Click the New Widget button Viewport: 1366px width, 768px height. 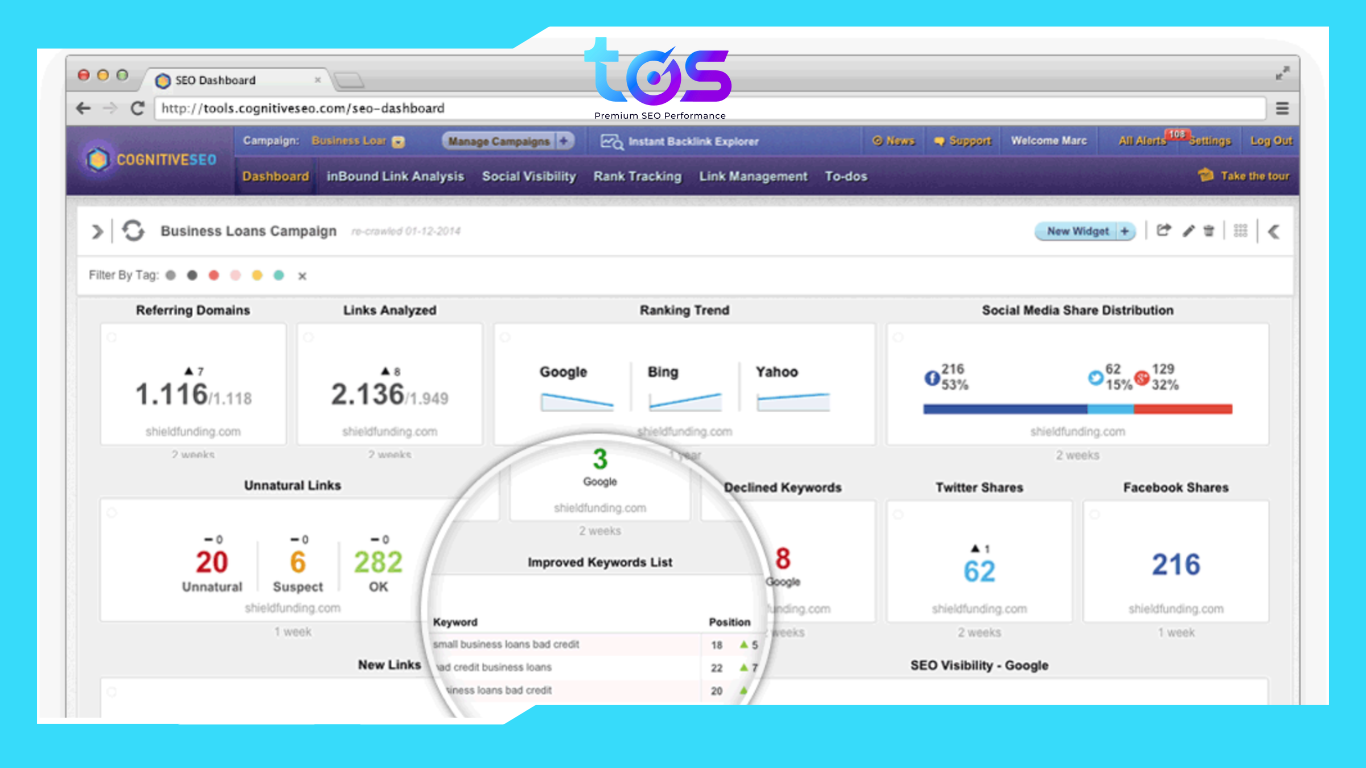pyautogui.click(x=1084, y=231)
